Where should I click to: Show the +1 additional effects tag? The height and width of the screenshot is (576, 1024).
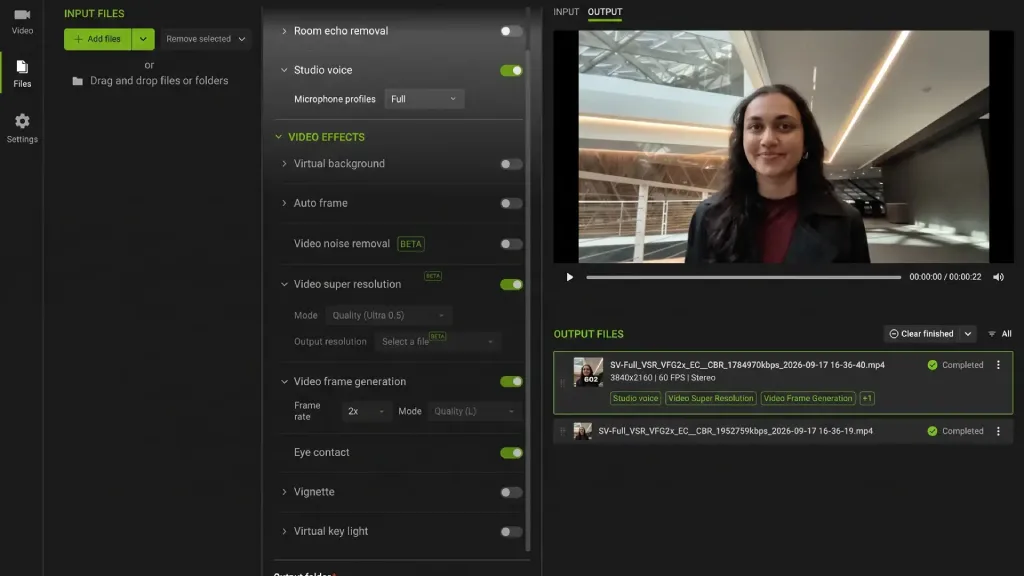[x=867, y=398]
